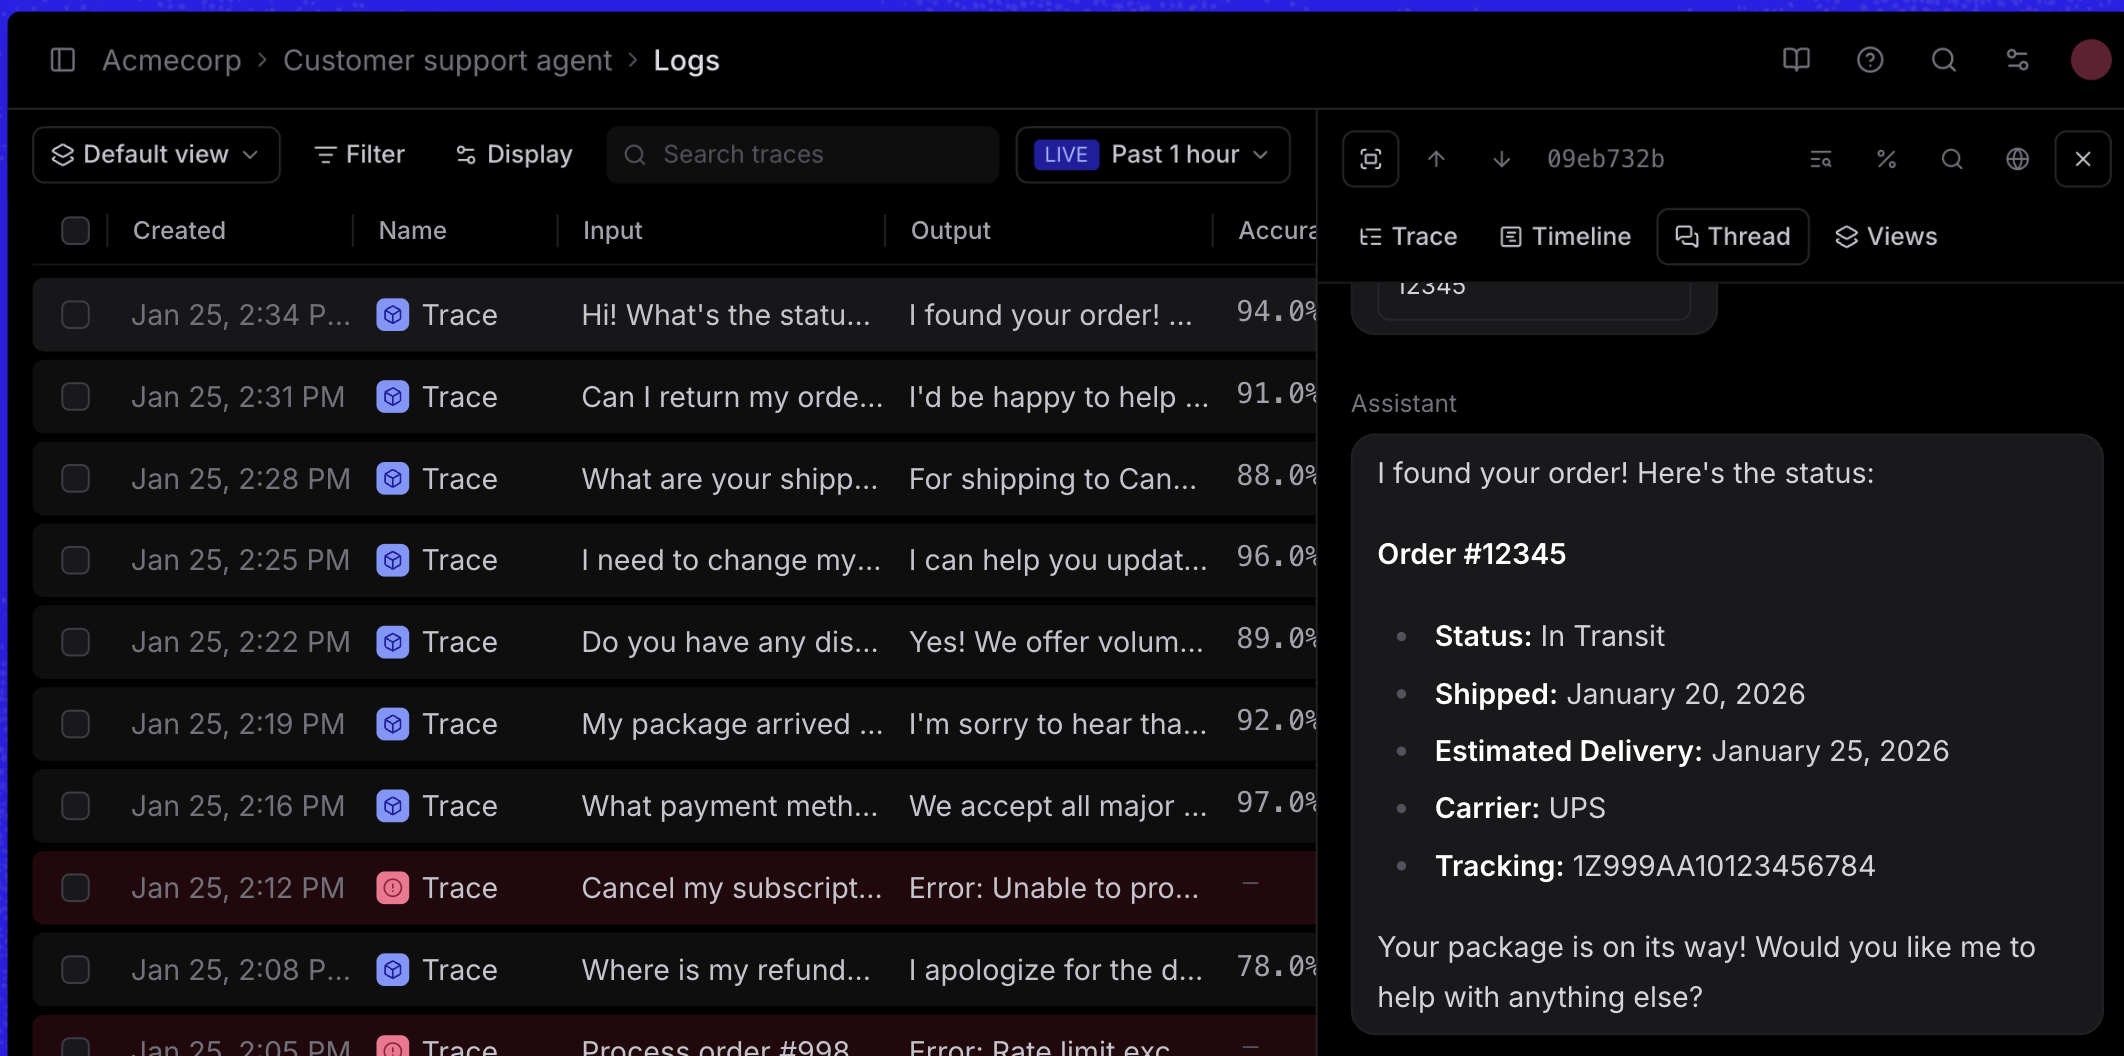Switch to the Trace tab

pyautogui.click(x=1408, y=236)
